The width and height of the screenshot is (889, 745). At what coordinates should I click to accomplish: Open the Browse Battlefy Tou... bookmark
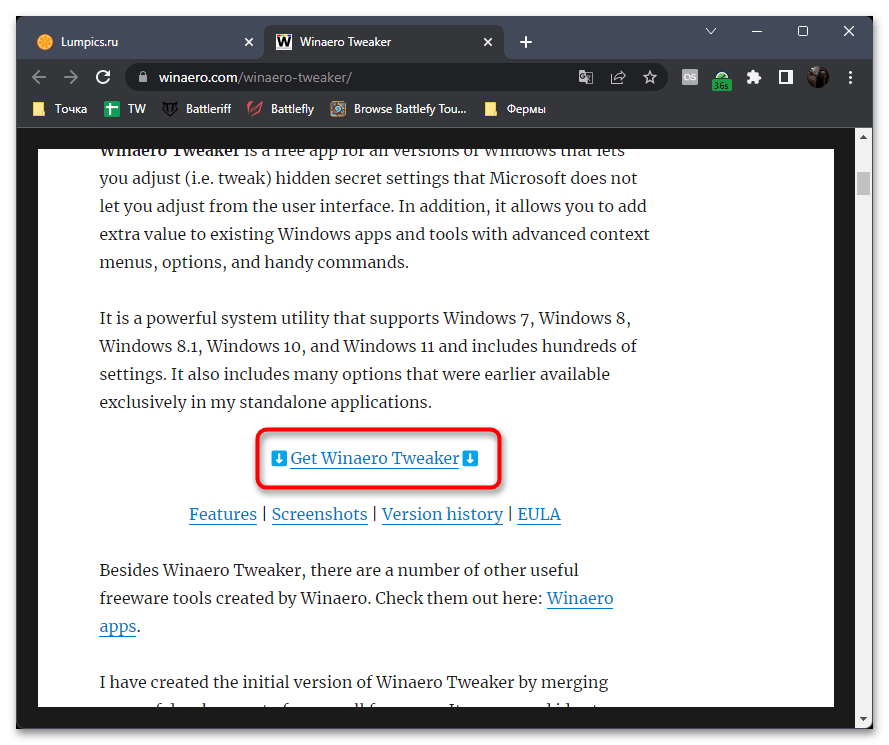click(x=399, y=109)
